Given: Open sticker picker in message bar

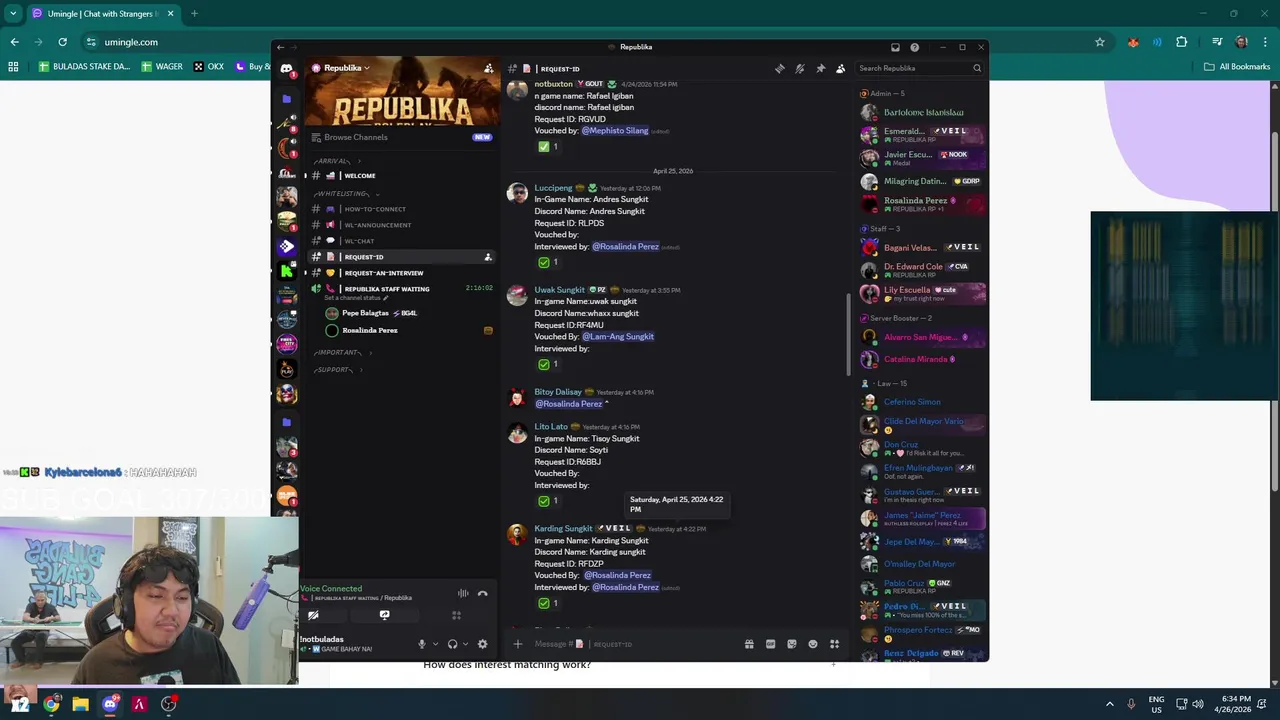Looking at the screenshot, I should (791, 644).
